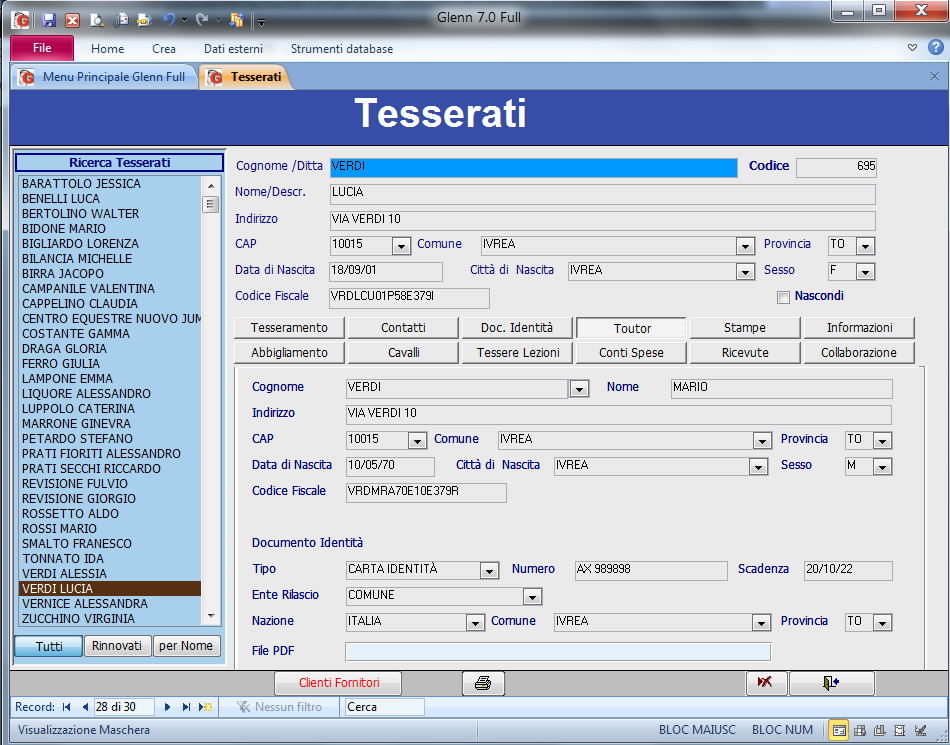The height and width of the screenshot is (745, 950).
Task: Click the Tesseramento button
Action: click(289, 328)
